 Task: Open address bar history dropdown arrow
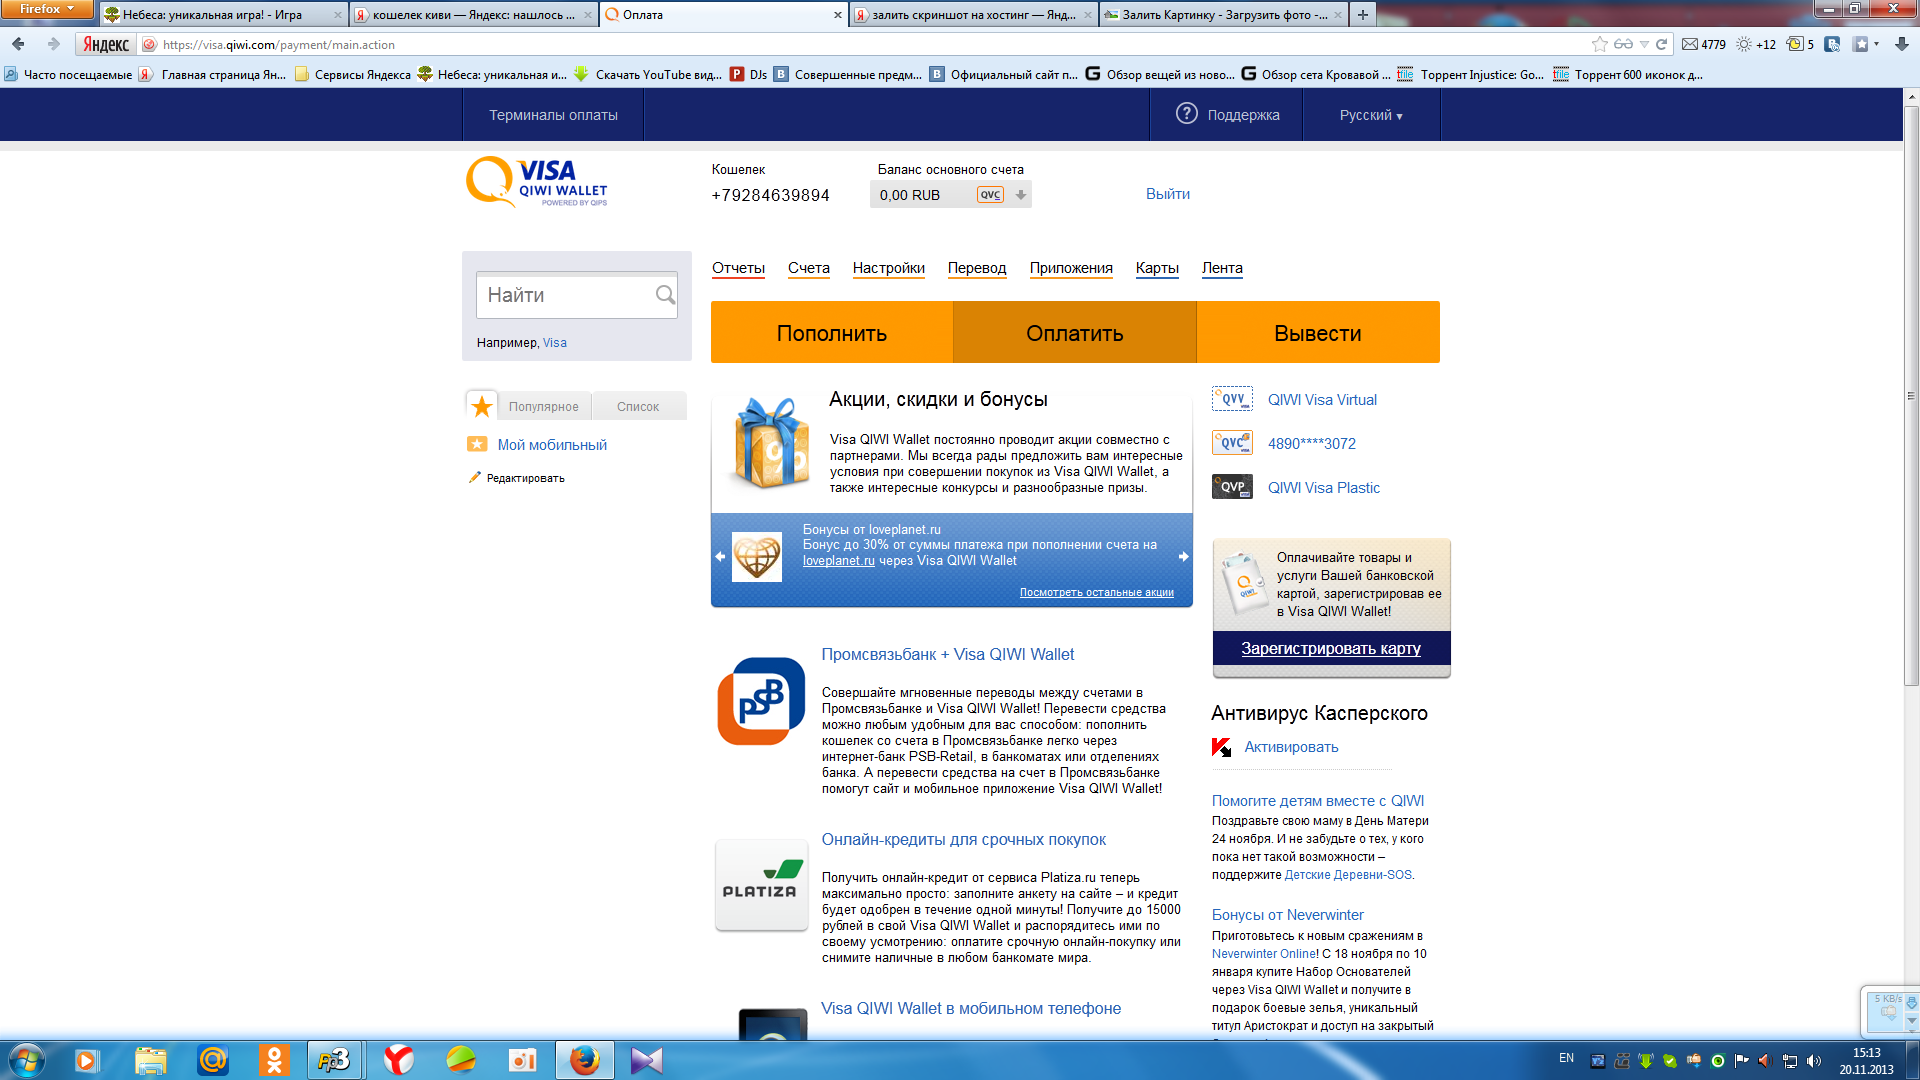tap(1644, 44)
